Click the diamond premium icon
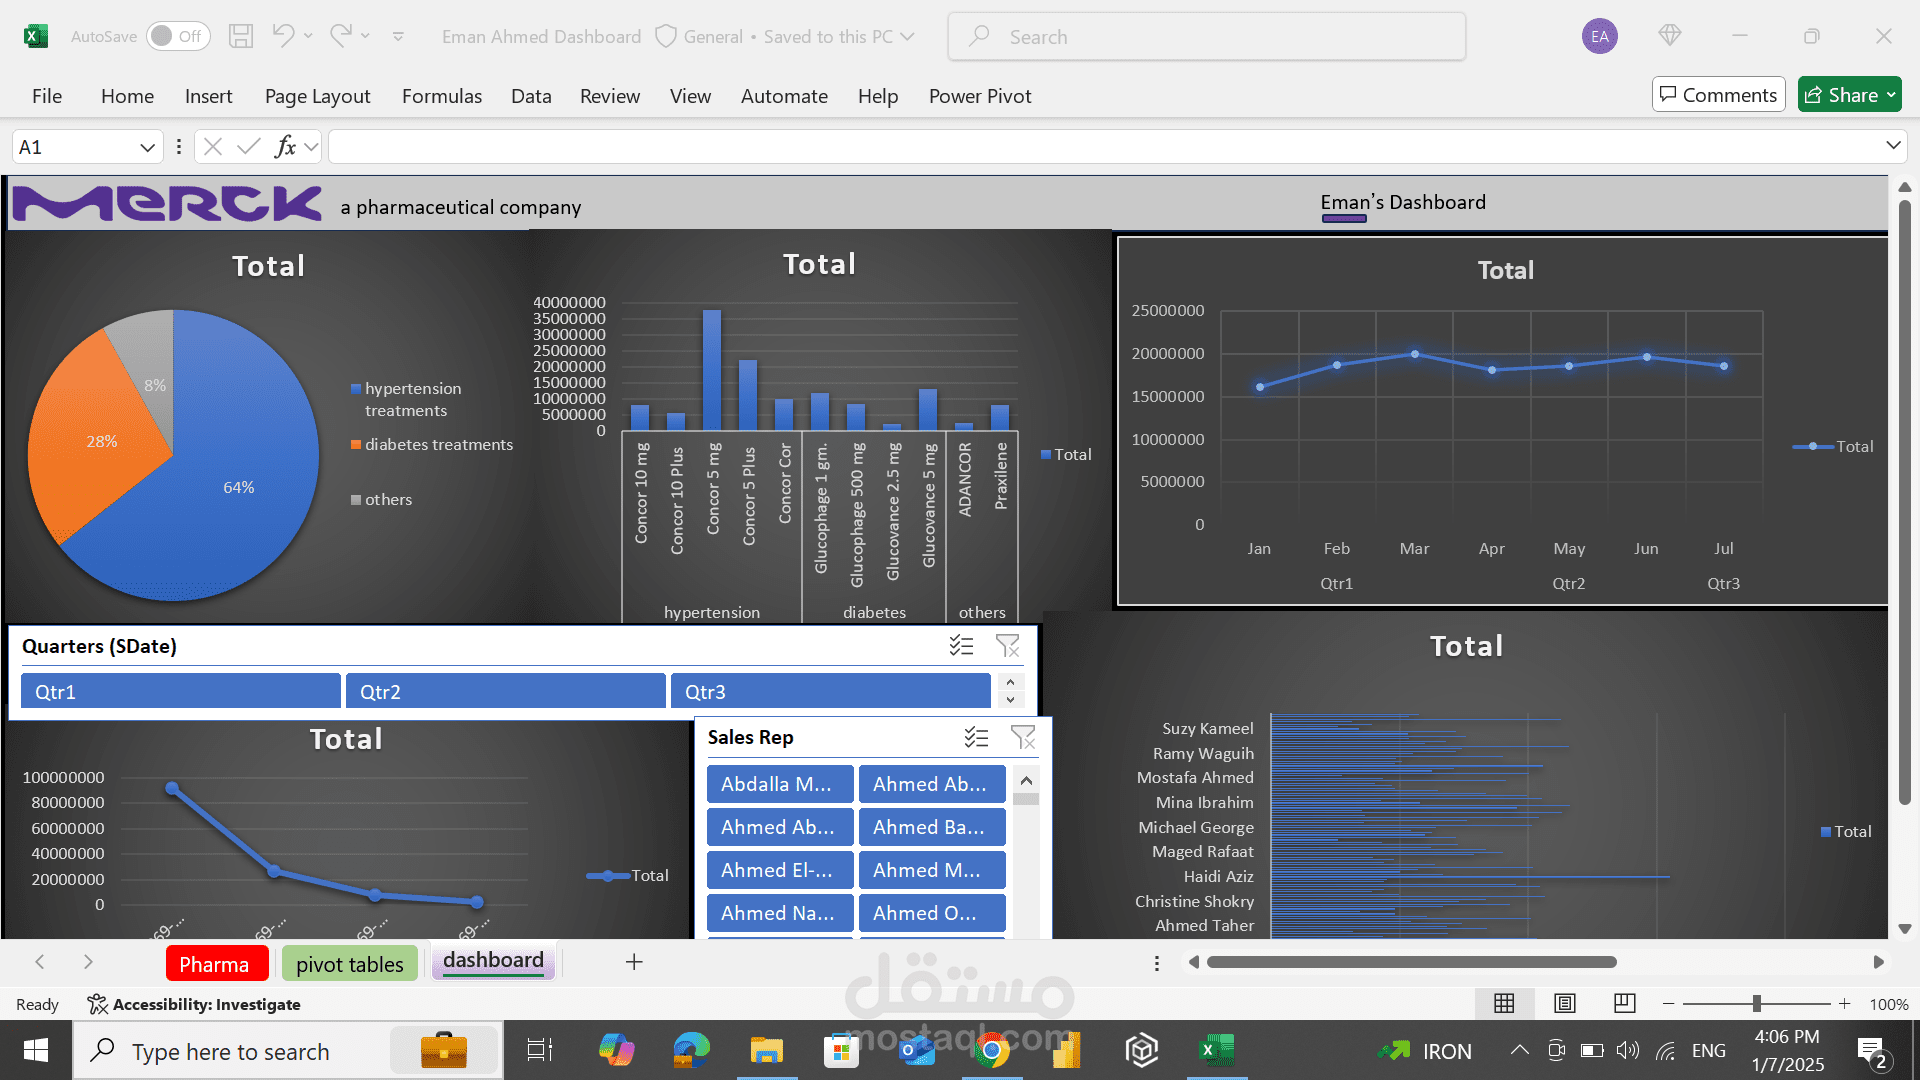This screenshot has width=1920, height=1080. tap(1670, 36)
